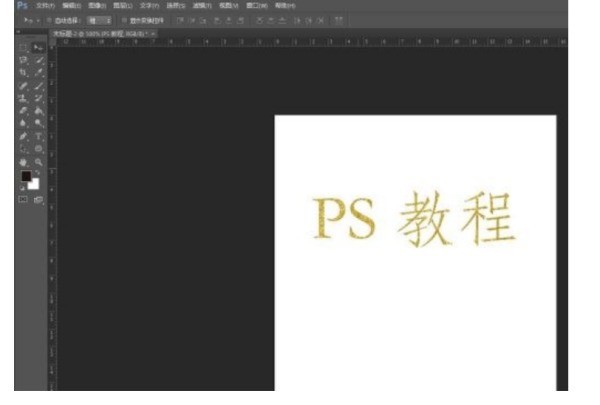The image size is (600, 405).
Task: Select the Hand tool
Action: [24, 161]
